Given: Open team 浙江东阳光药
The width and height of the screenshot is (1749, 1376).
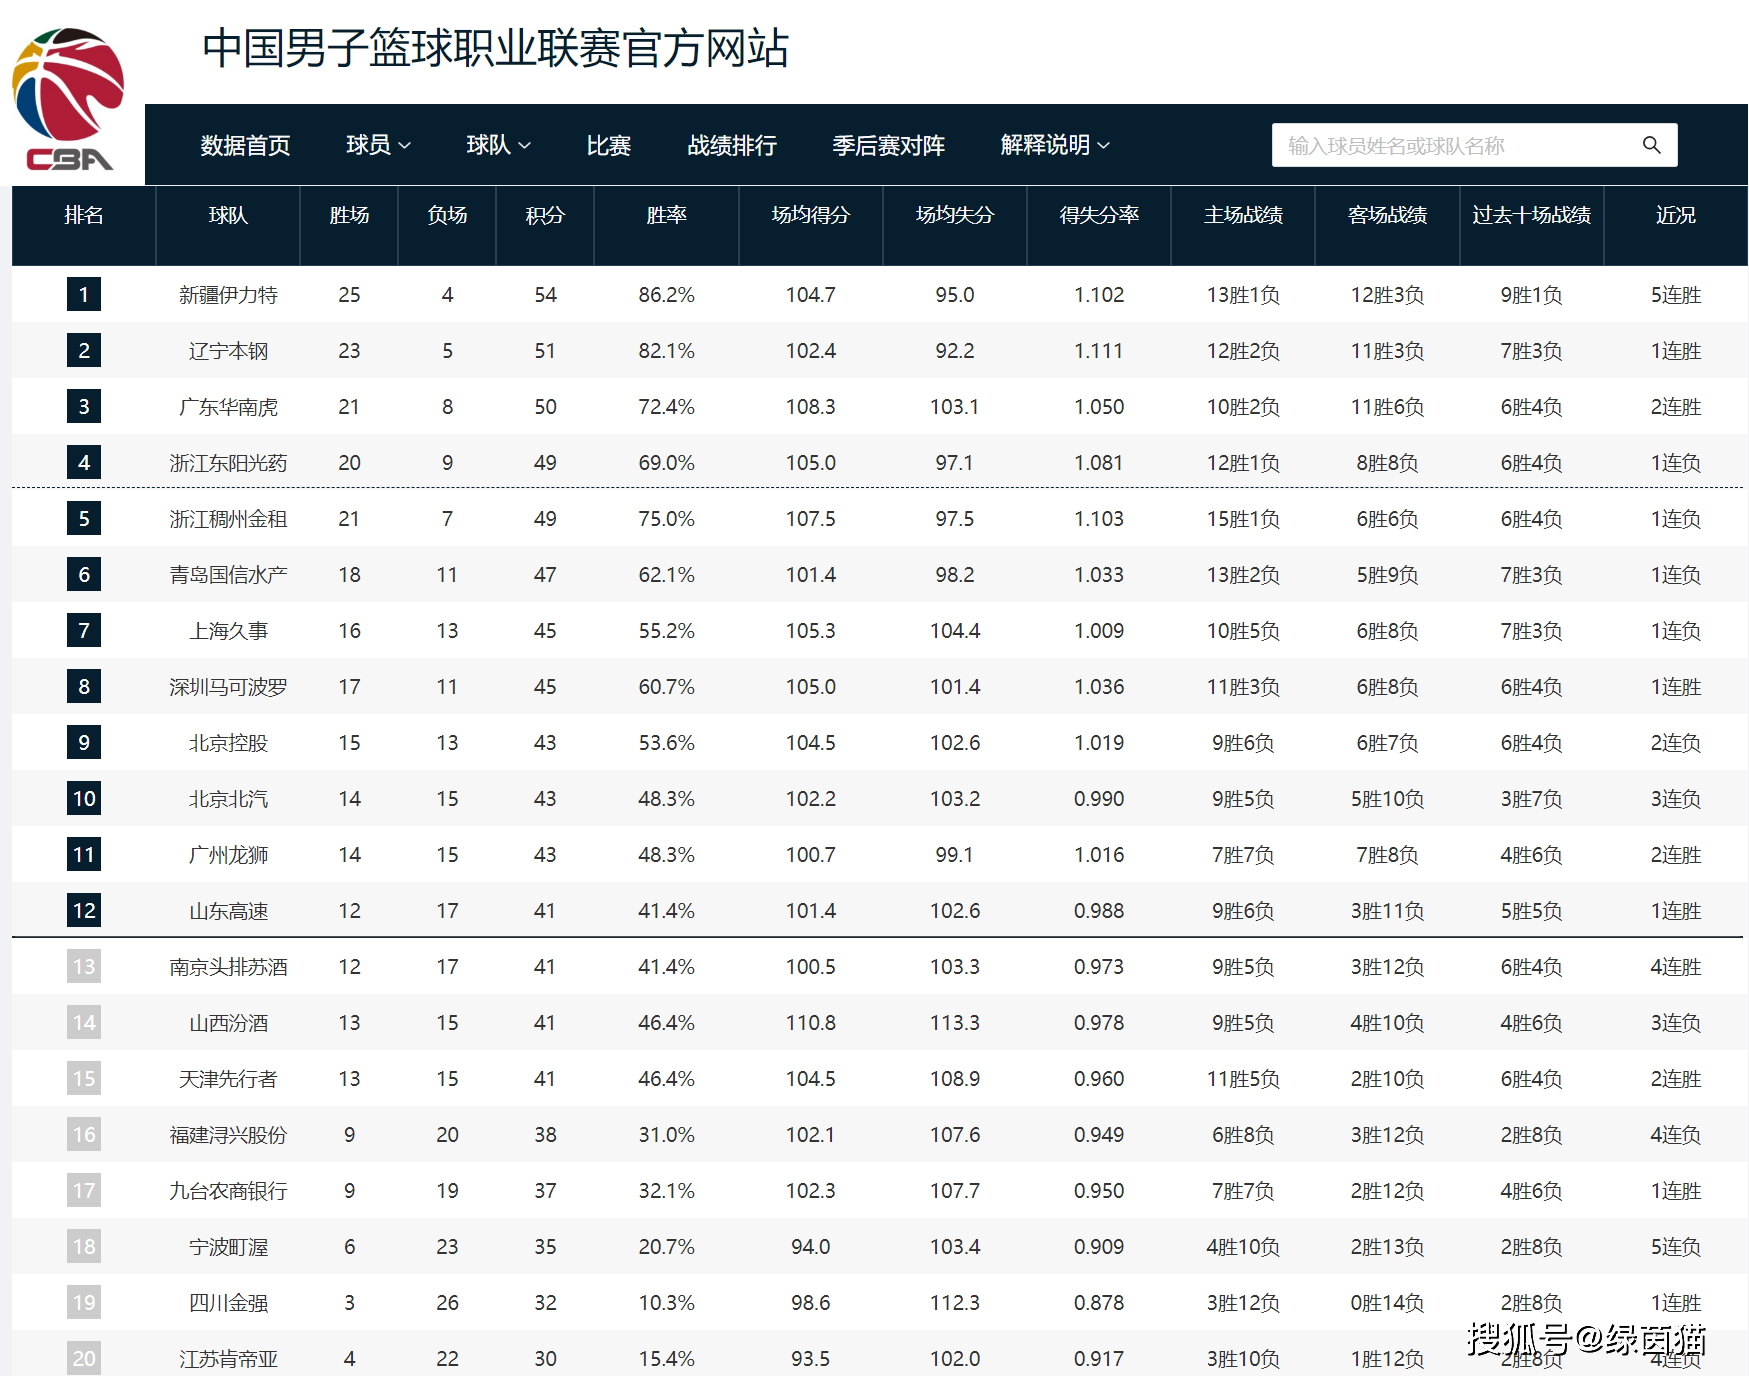Looking at the screenshot, I should point(228,463).
